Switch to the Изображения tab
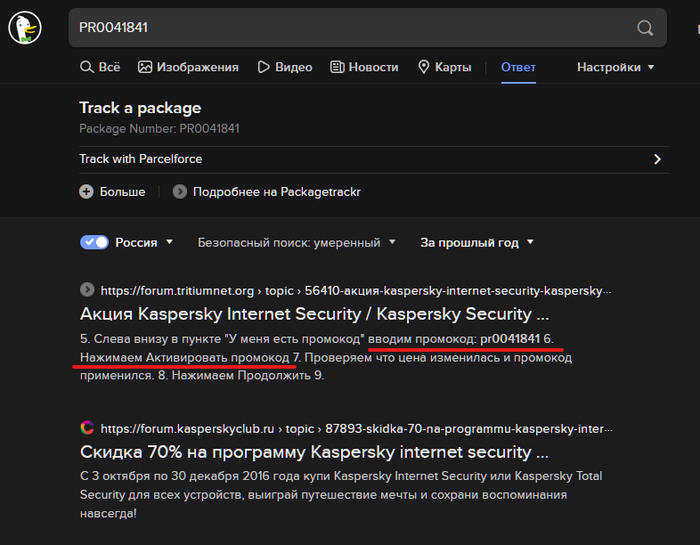This screenshot has width=700, height=545. pos(188,67)
